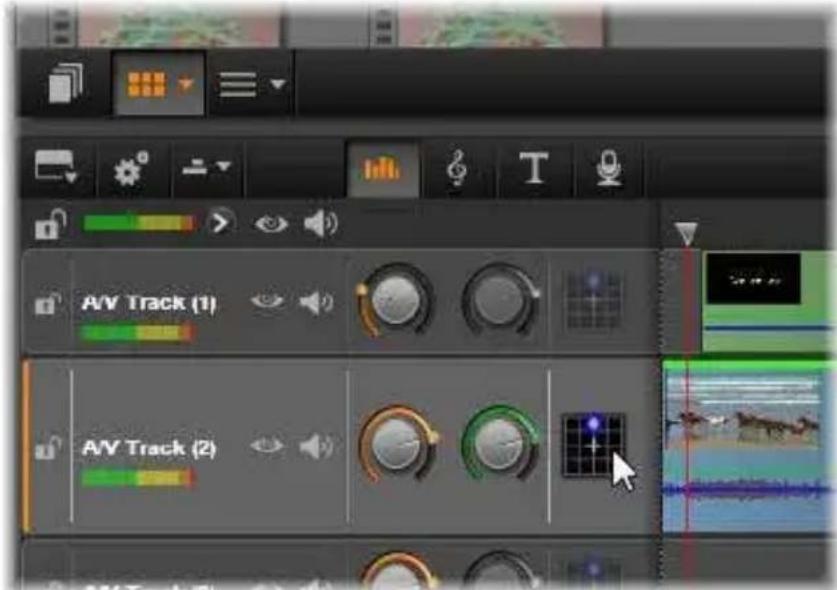Select the black title clip on Track (1)
Screen dimensions: 837x590
(x=753, y=279)
